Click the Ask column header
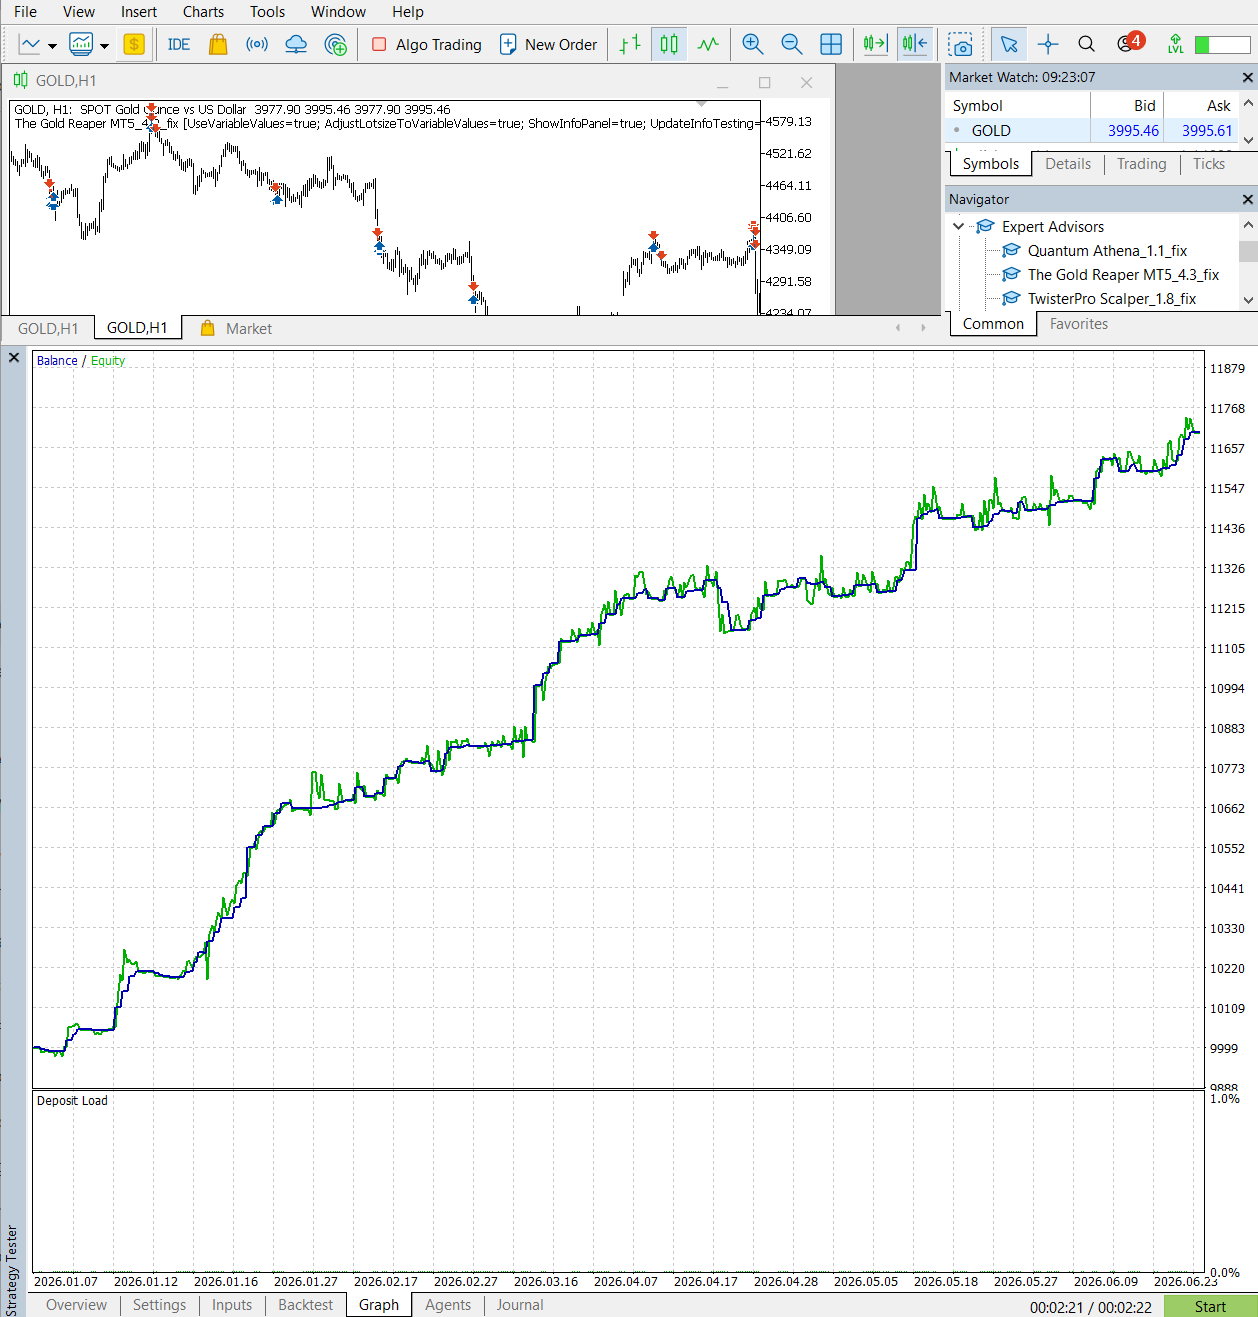1258x1317 pixels. click(x=1218, y=106)
